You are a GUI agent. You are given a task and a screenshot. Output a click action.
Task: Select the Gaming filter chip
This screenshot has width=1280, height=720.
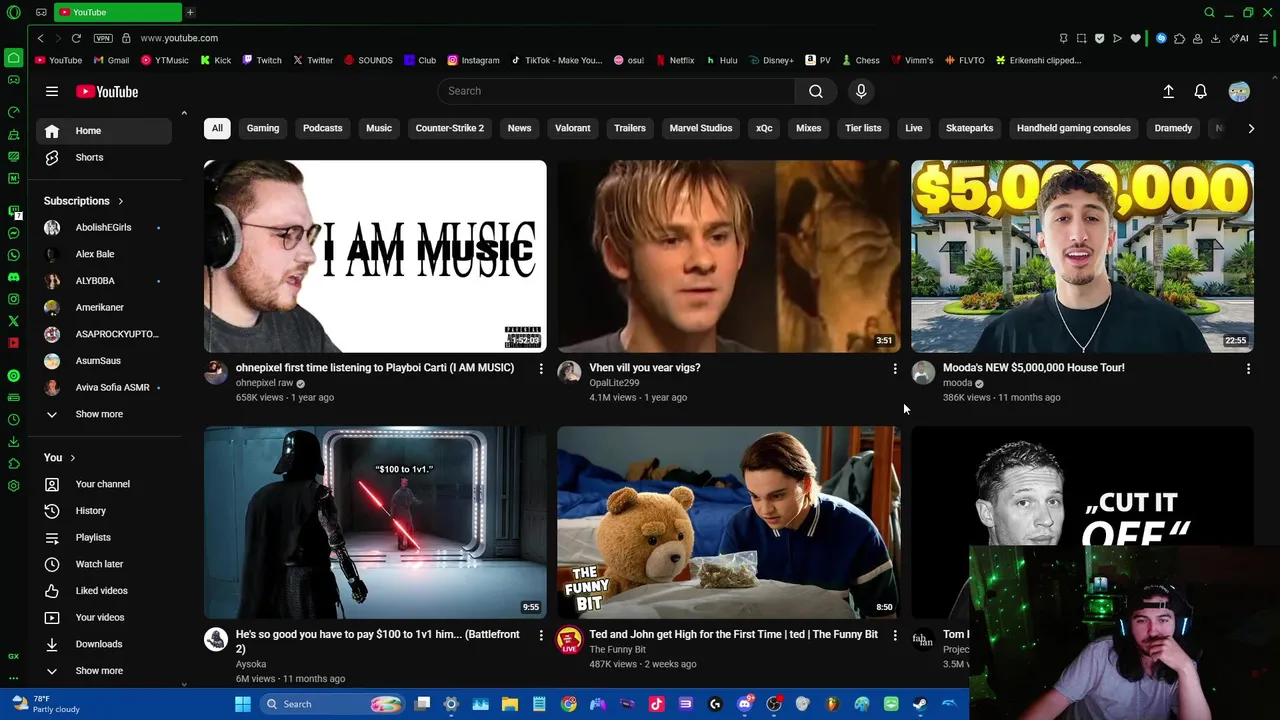click(x=263, y=128)
